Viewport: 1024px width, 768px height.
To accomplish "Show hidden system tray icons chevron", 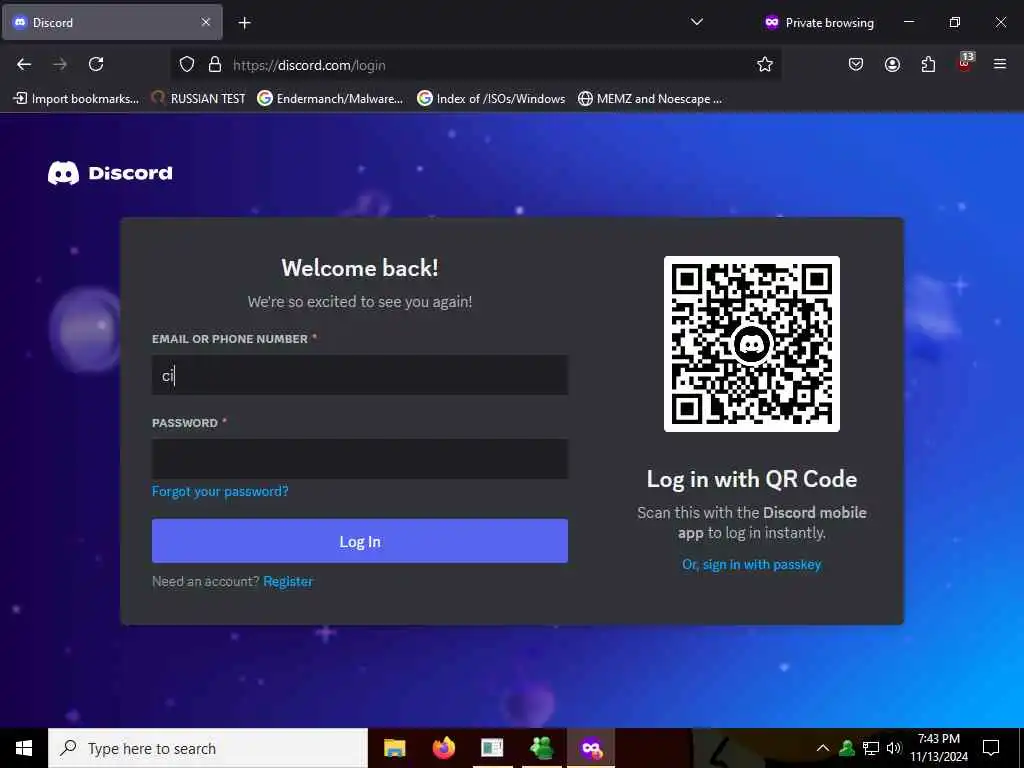I will tap(823, 748).
